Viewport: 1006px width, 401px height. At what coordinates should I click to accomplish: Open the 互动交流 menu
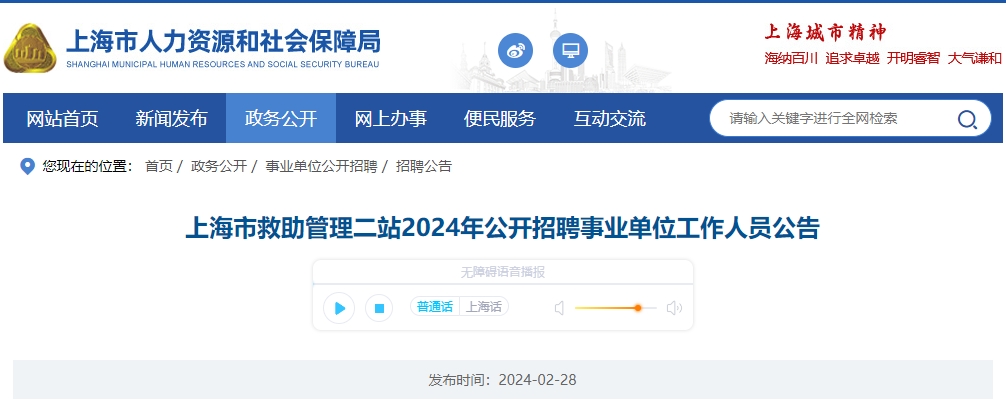[x=610, y=118]
